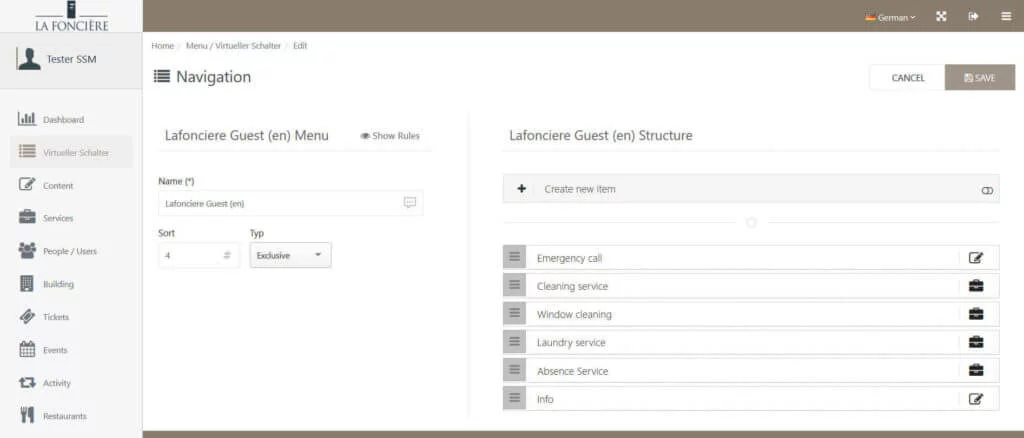Click the Home breadcrumb link
This screenshot has width=1024, height=438.
[x=162, y=46]
